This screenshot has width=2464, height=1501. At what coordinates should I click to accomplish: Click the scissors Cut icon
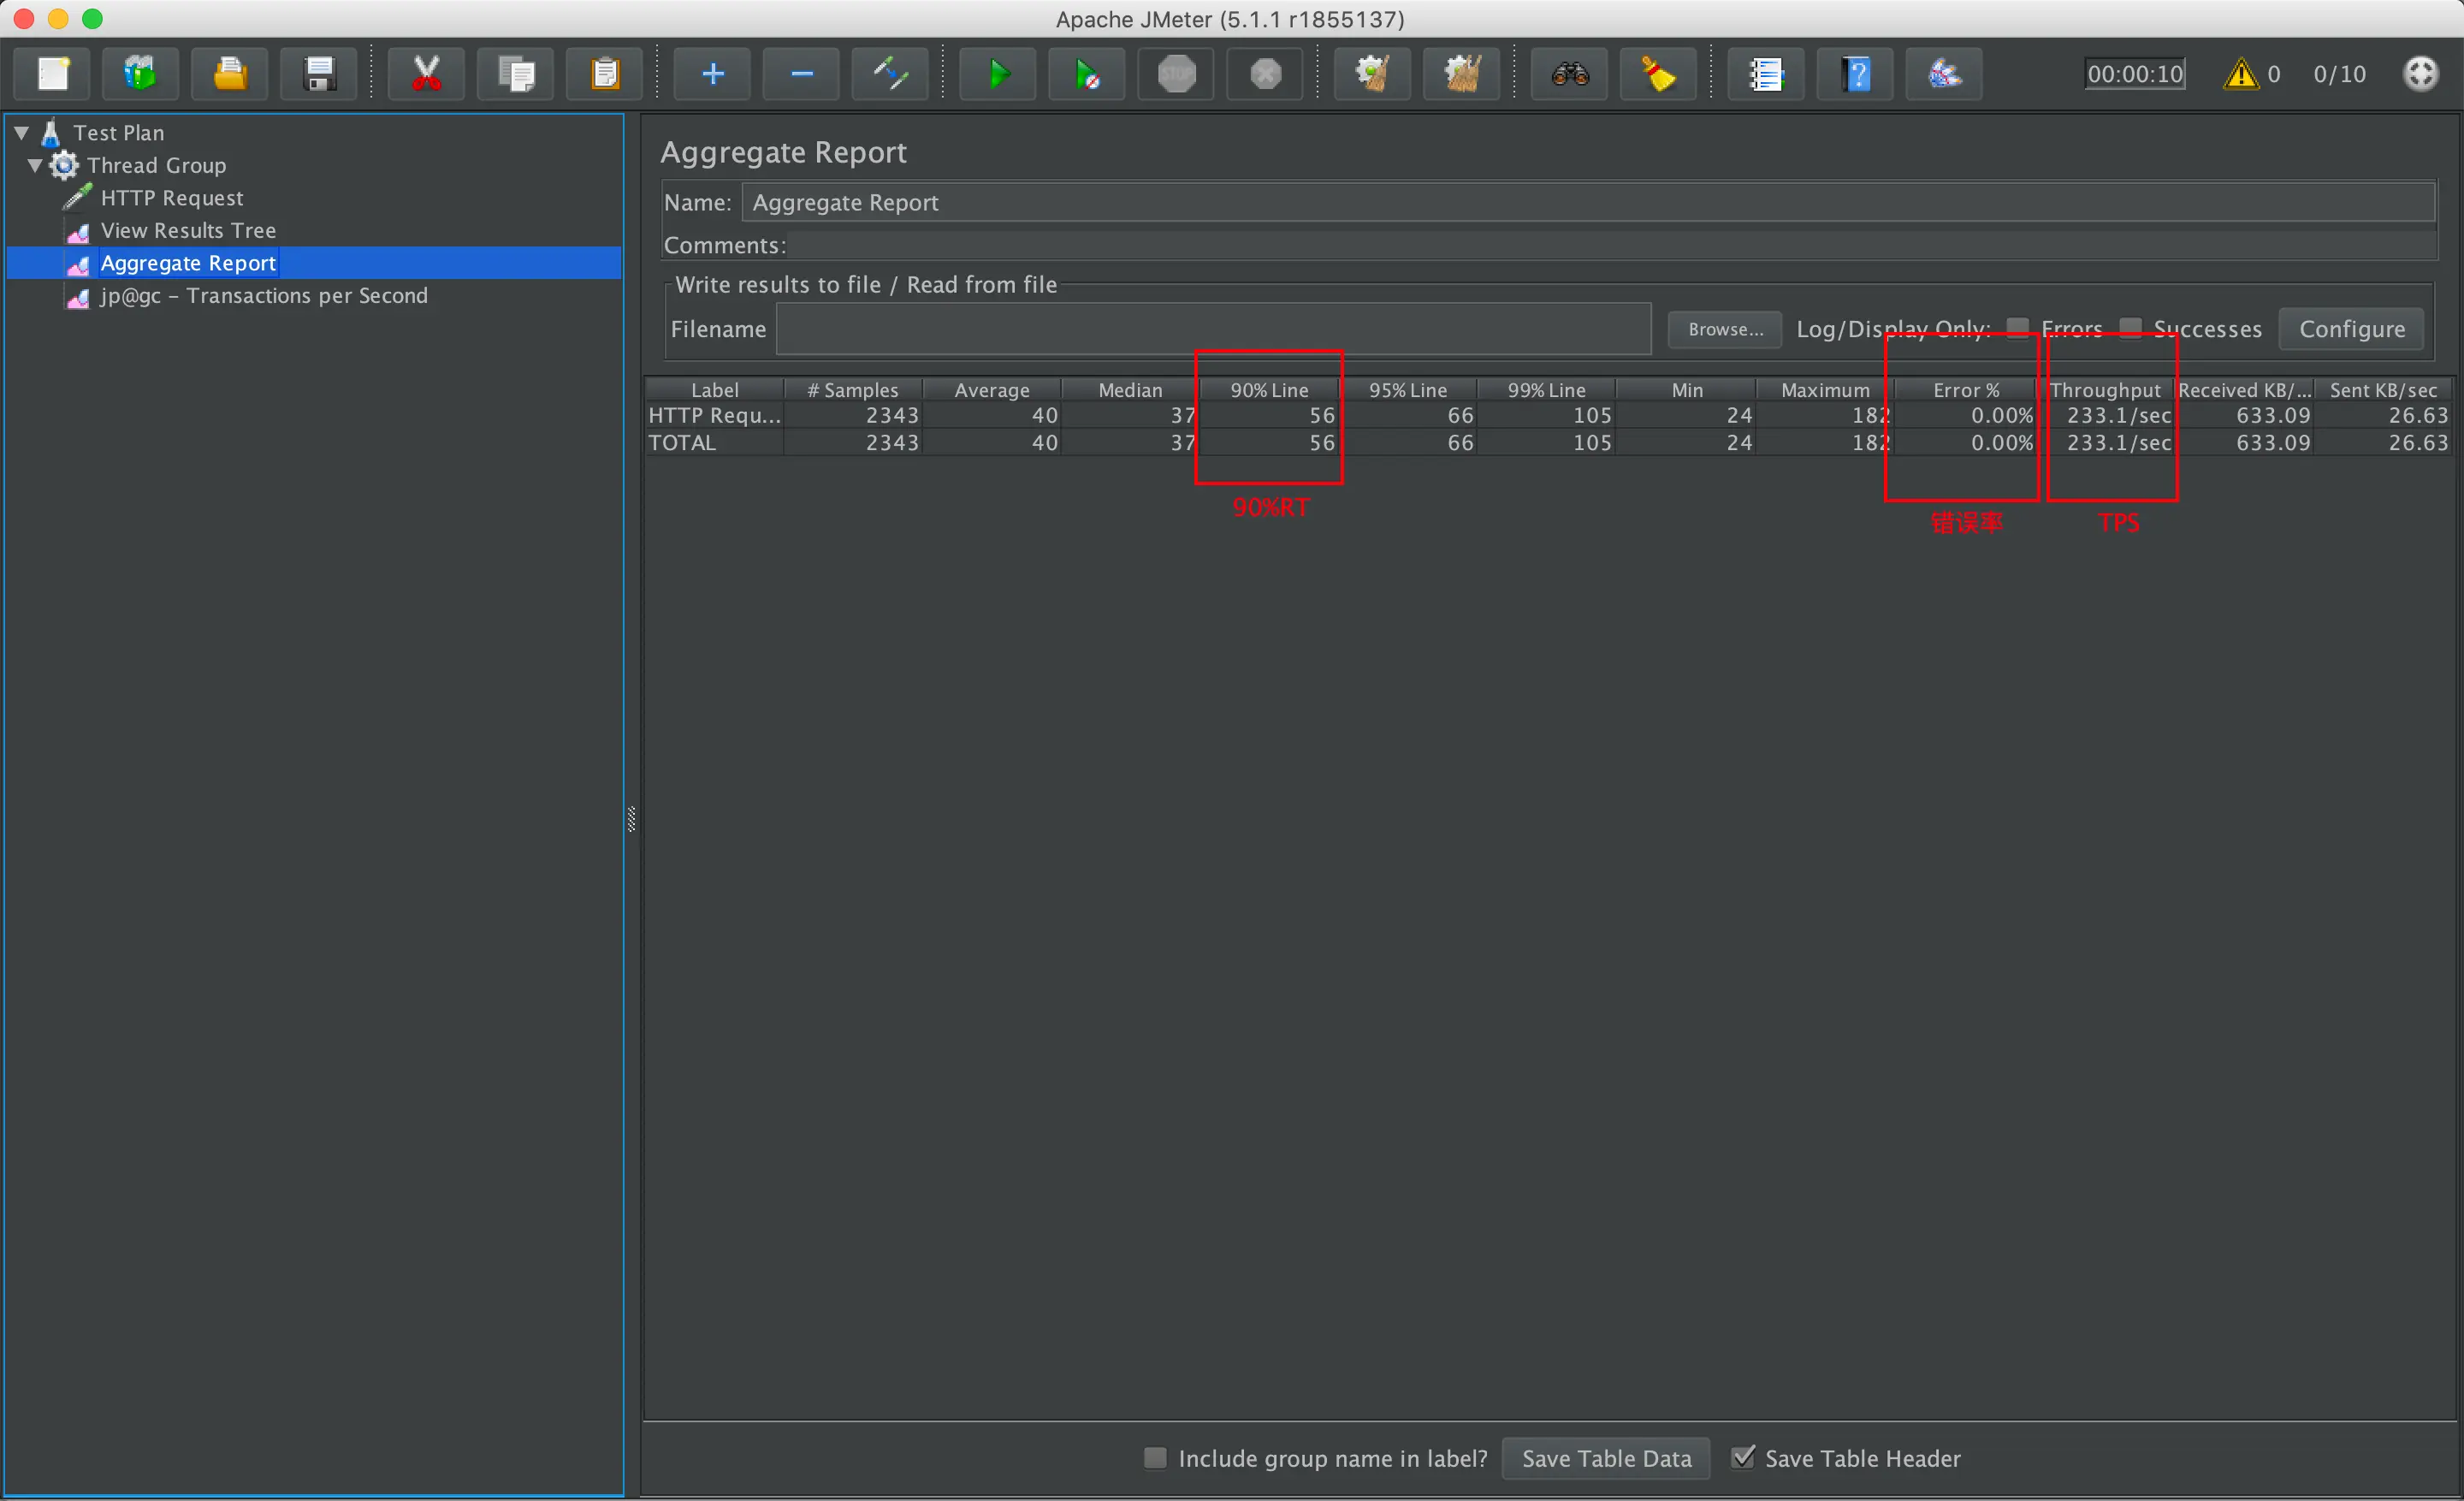[x=426, y=74]
